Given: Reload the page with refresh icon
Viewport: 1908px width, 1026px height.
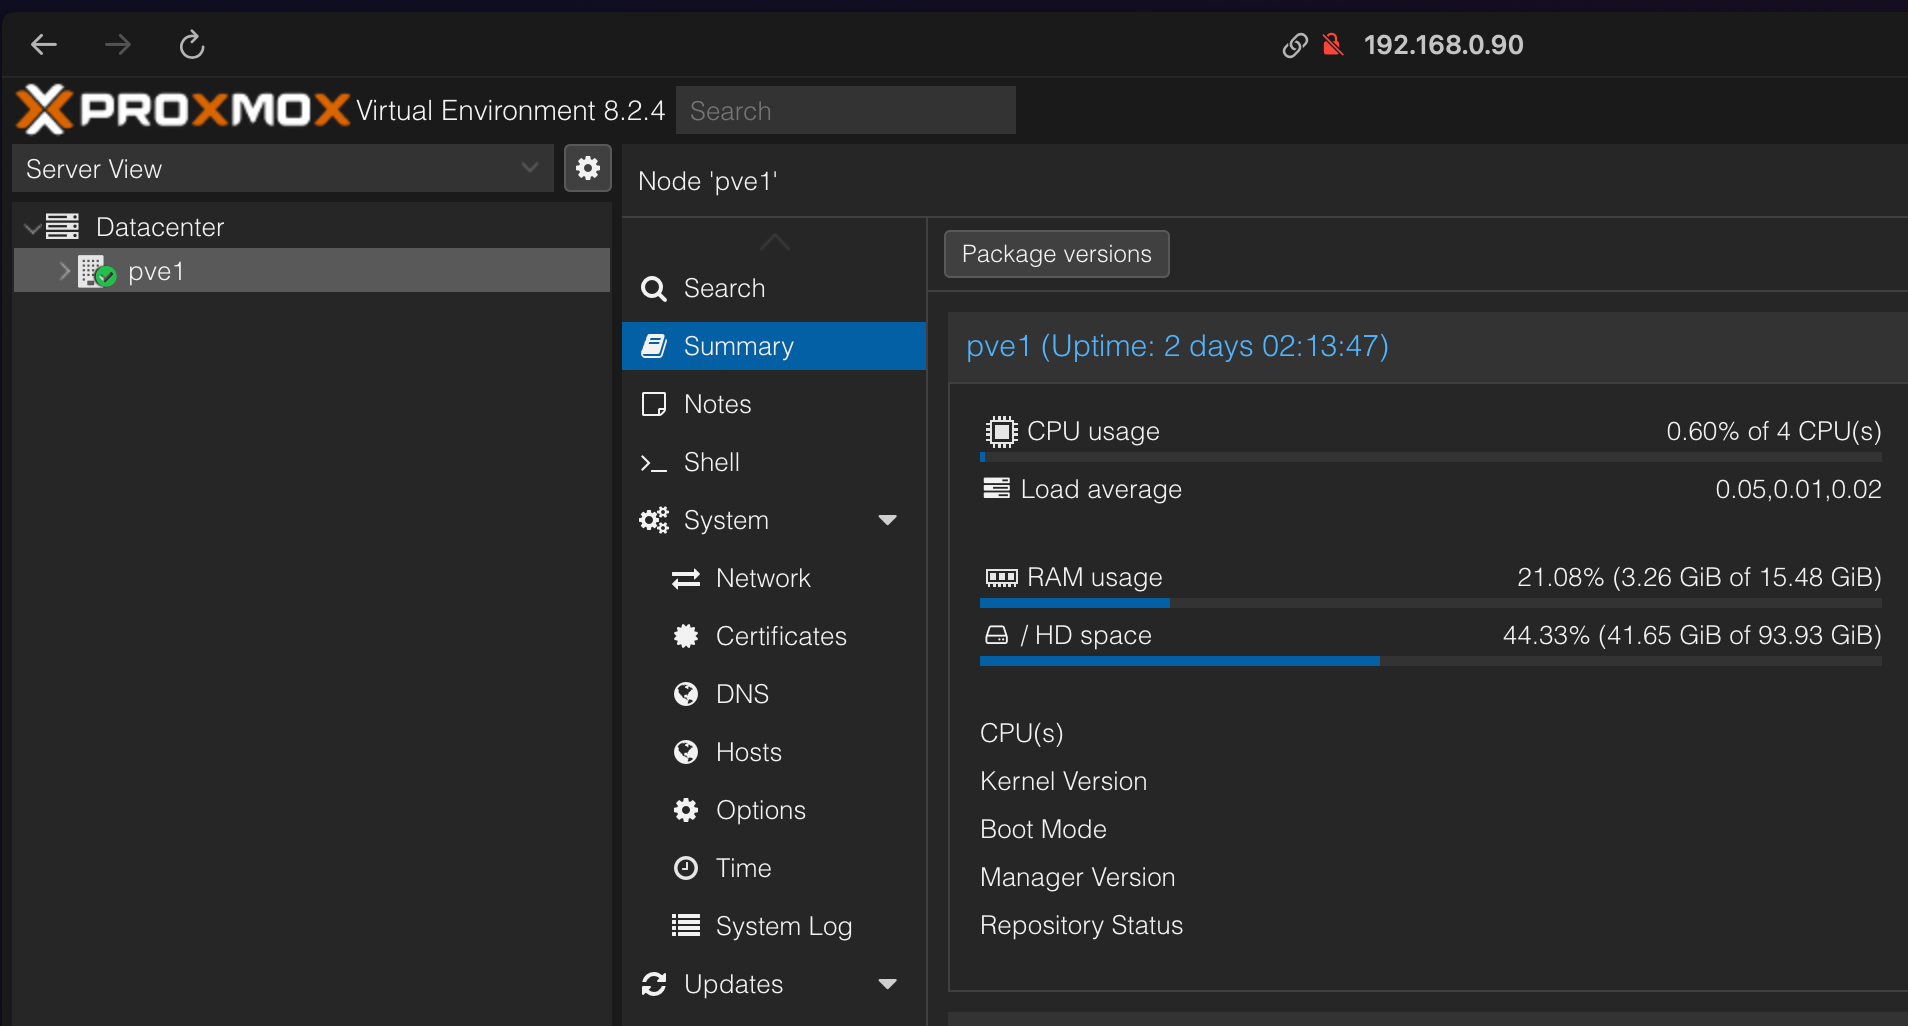Looking at the screenshot, I should pos(192,44).
